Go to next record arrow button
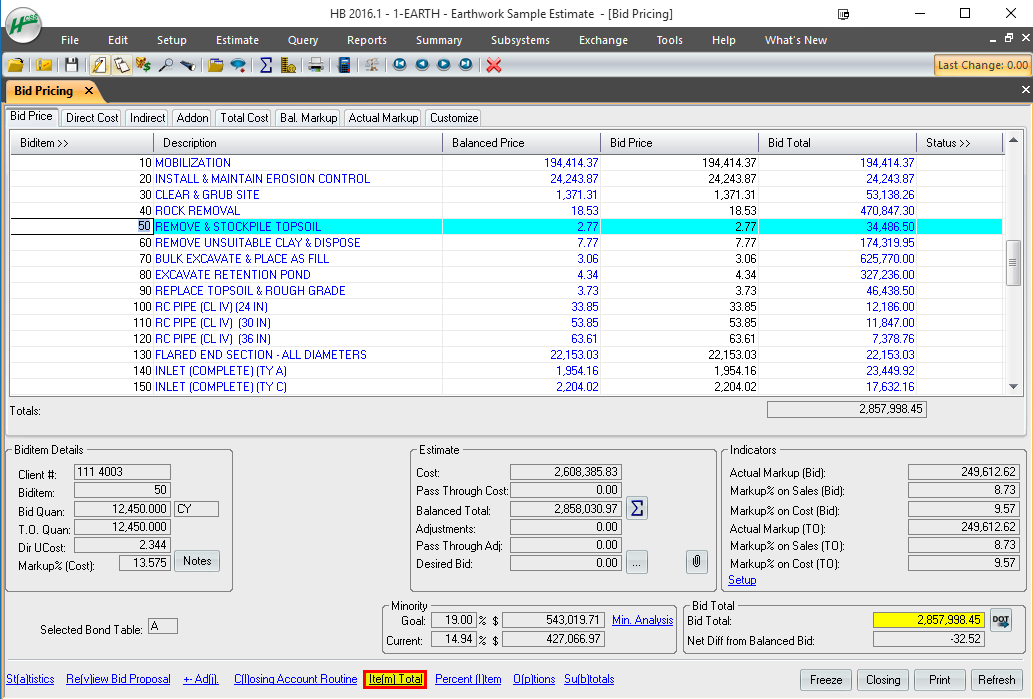Screen dimensions: 1033x699 pos(444,65)
